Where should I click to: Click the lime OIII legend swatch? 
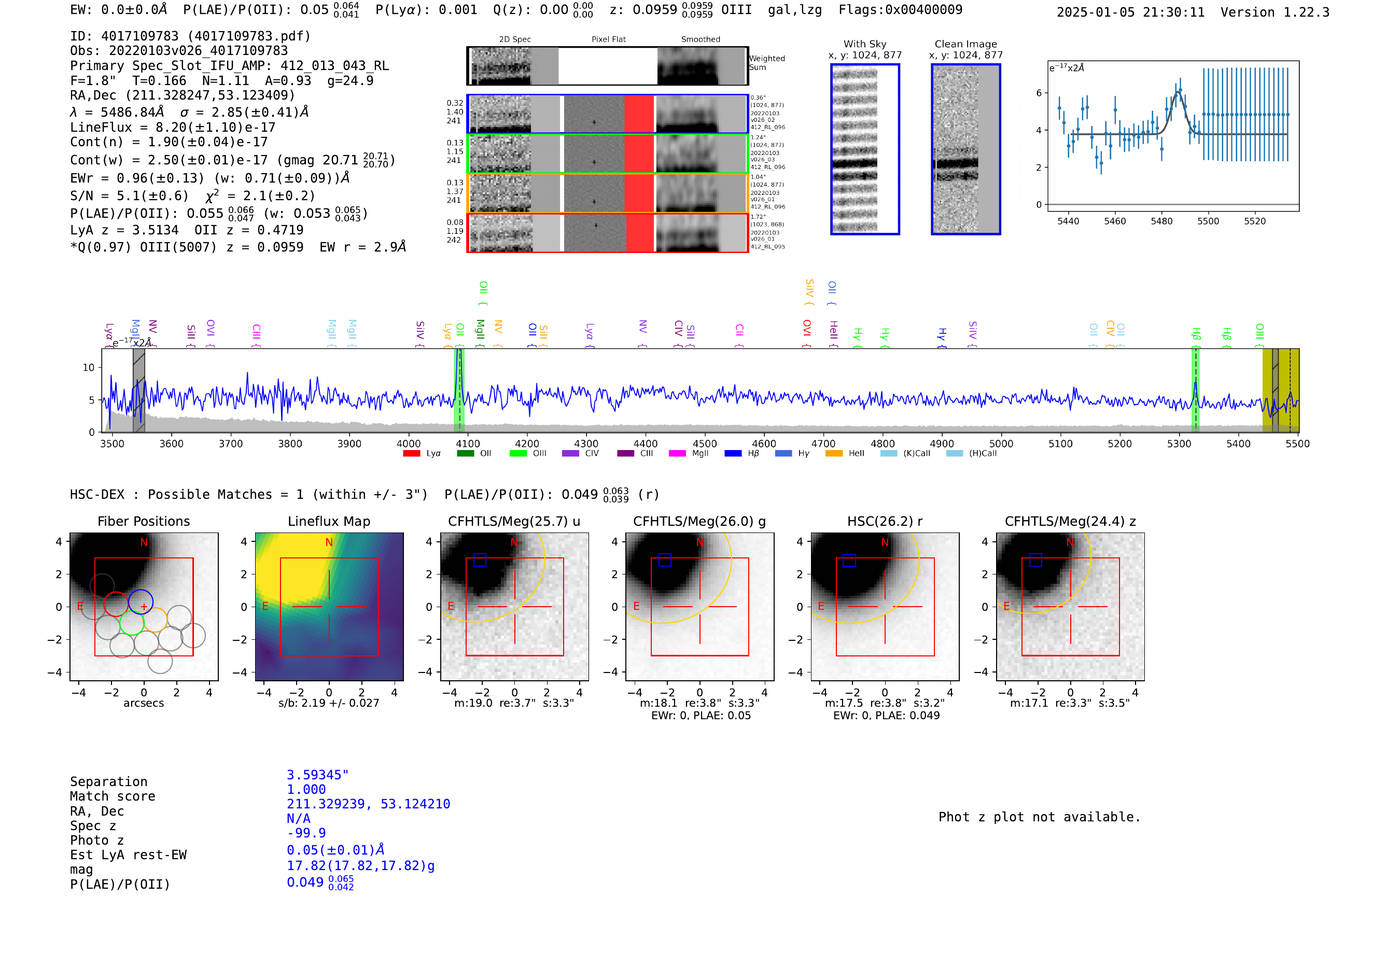(x=518, y=453)
